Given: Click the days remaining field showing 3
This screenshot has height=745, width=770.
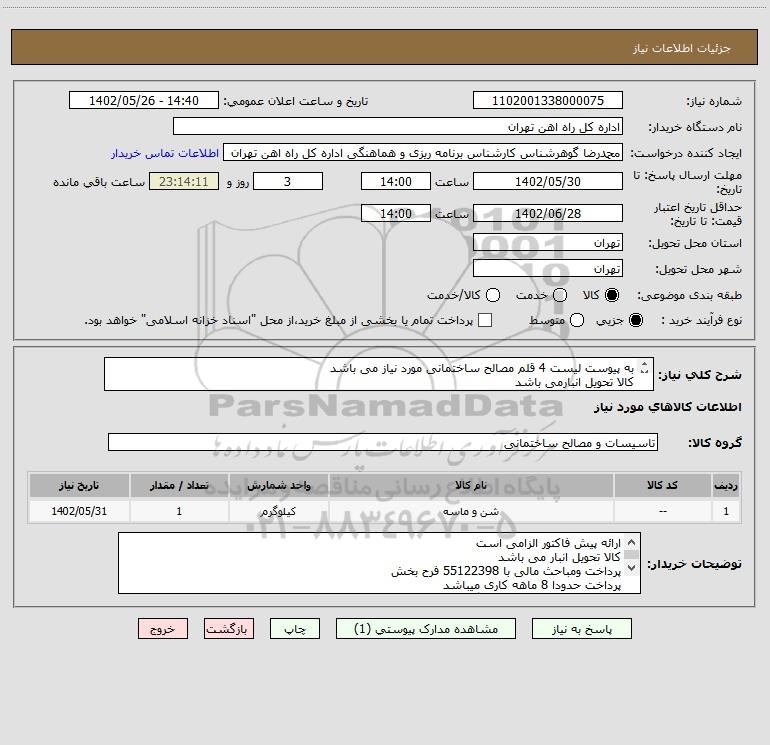Looking at the screenshot, I should (x=288, y=181).
